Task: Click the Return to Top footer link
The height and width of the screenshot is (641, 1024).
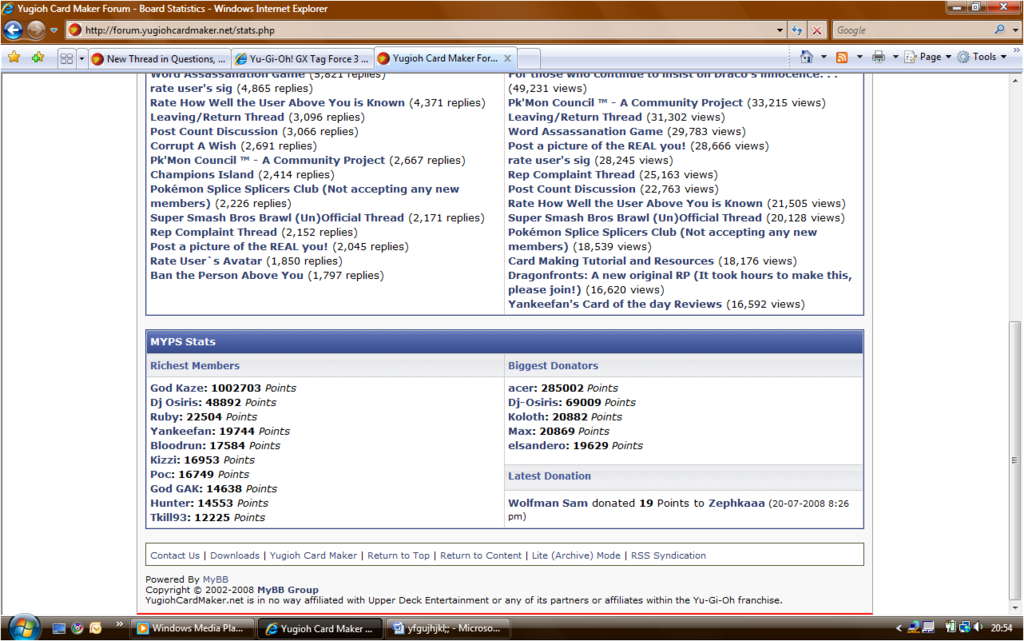Action: pyautogui.click(x=398, y=555)
